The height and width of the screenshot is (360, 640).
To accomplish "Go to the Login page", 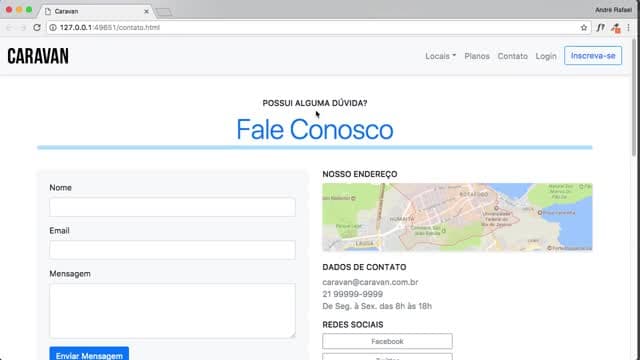I will [546, 56].
